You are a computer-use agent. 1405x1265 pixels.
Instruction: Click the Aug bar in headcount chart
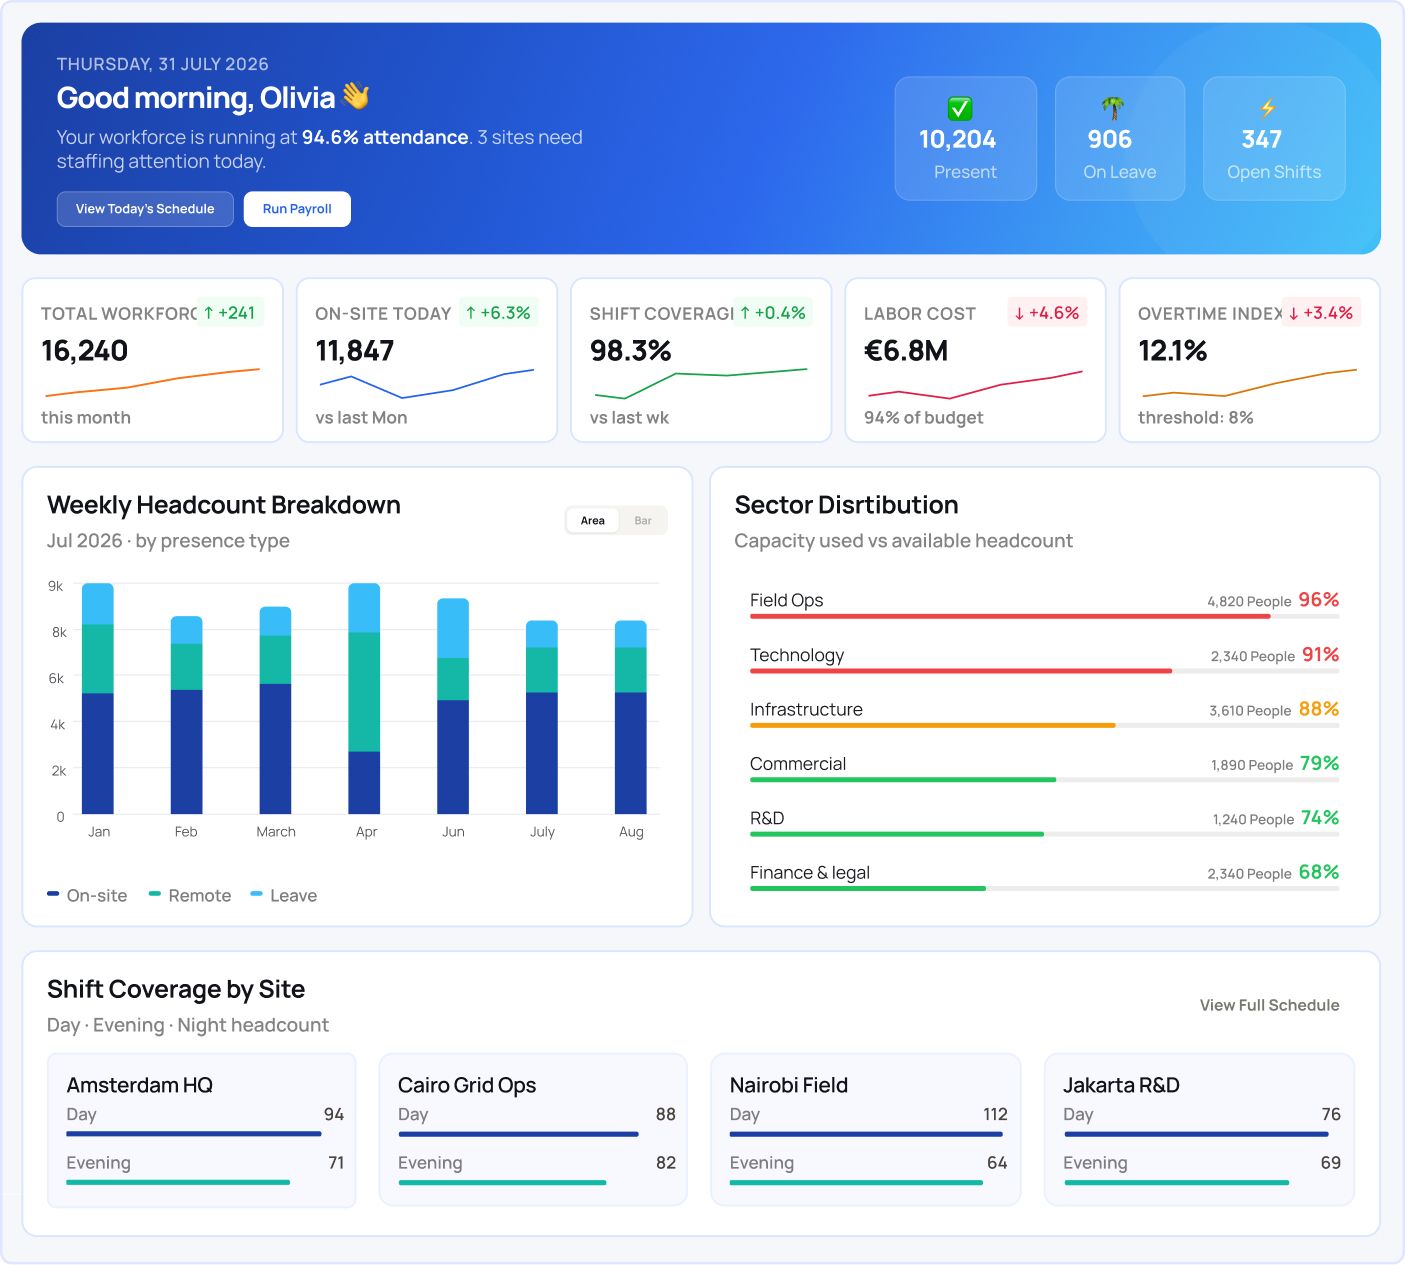click(x=631, y=717)
